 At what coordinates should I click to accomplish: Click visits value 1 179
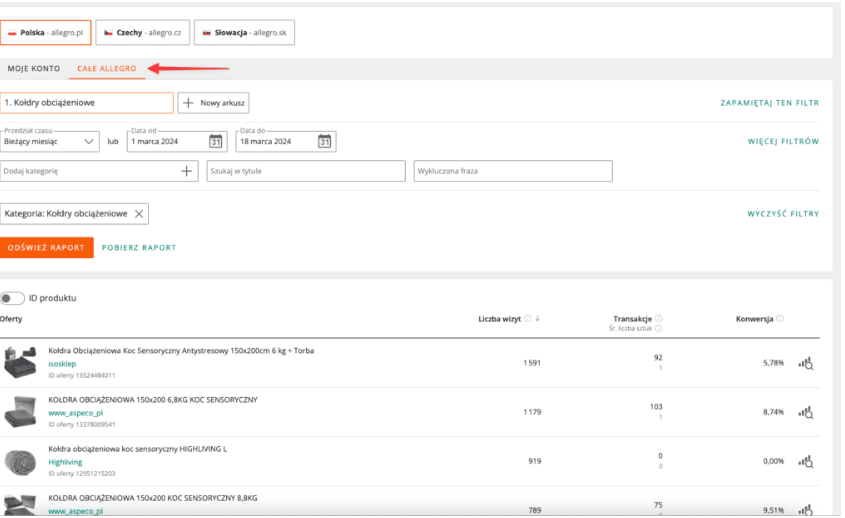[532, 412]
